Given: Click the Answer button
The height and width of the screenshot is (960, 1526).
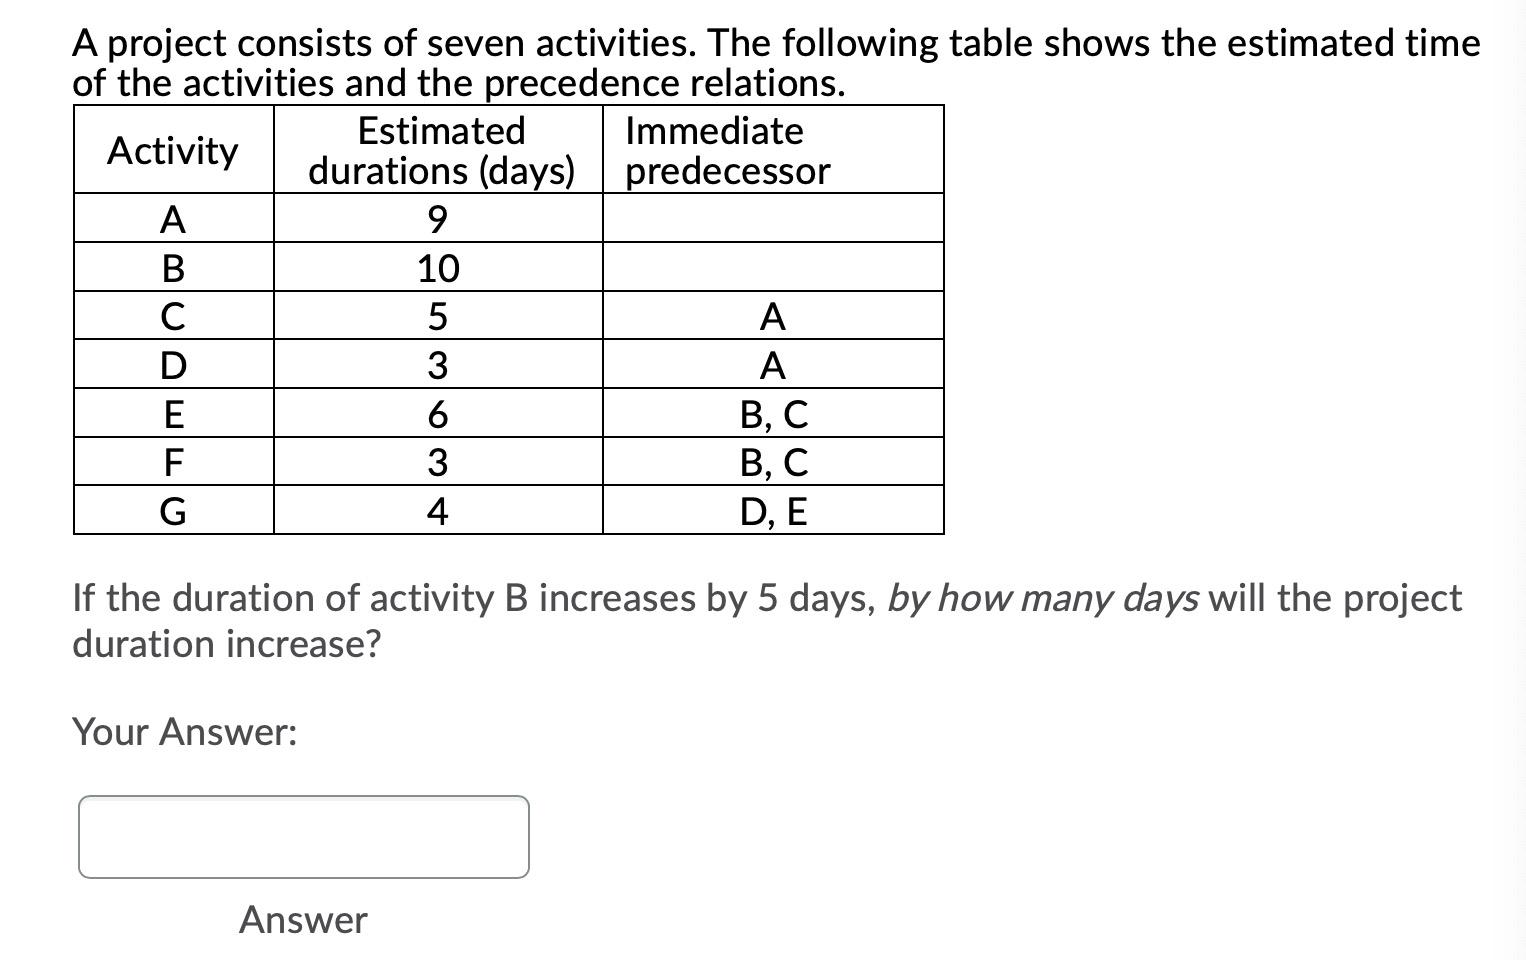Looking at the screenshot, I should pyautogui.click(x=302, y=920).
